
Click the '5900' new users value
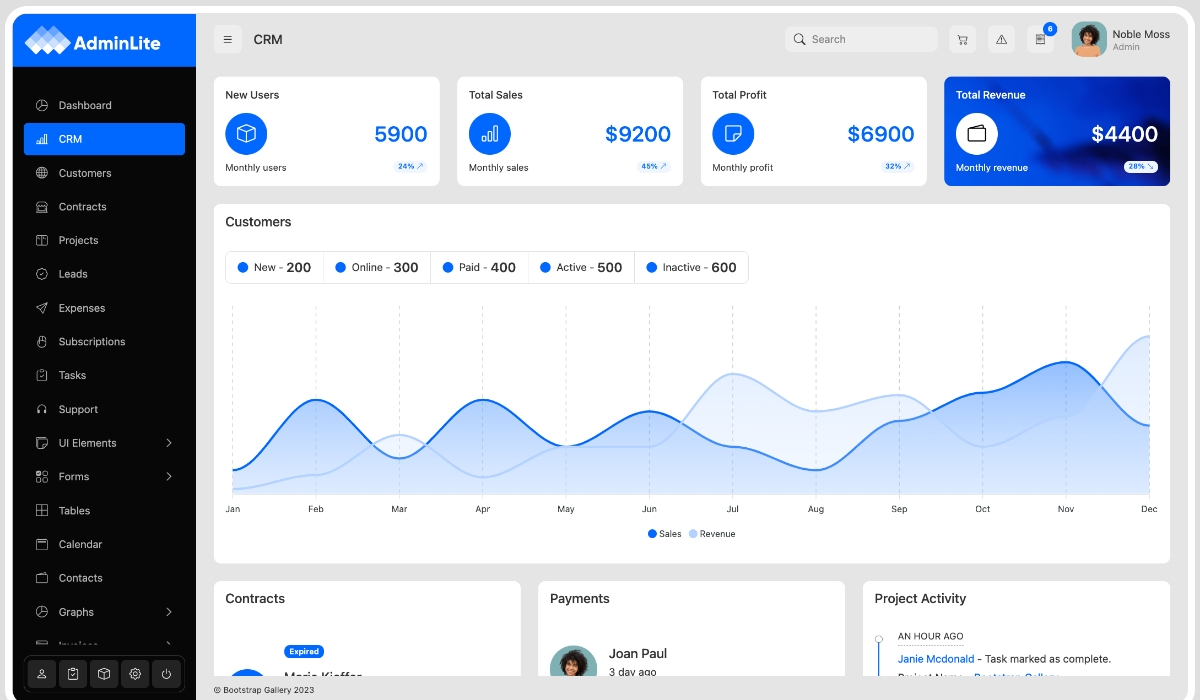click(401, 134)
